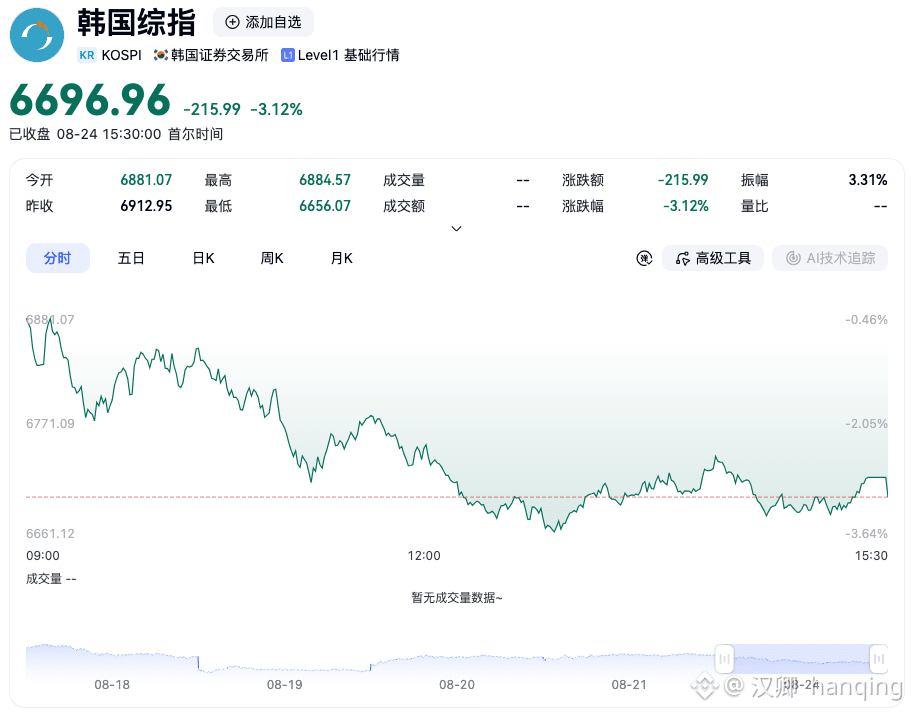Open AI技术追踪 feature

click(x=830, y=258)
